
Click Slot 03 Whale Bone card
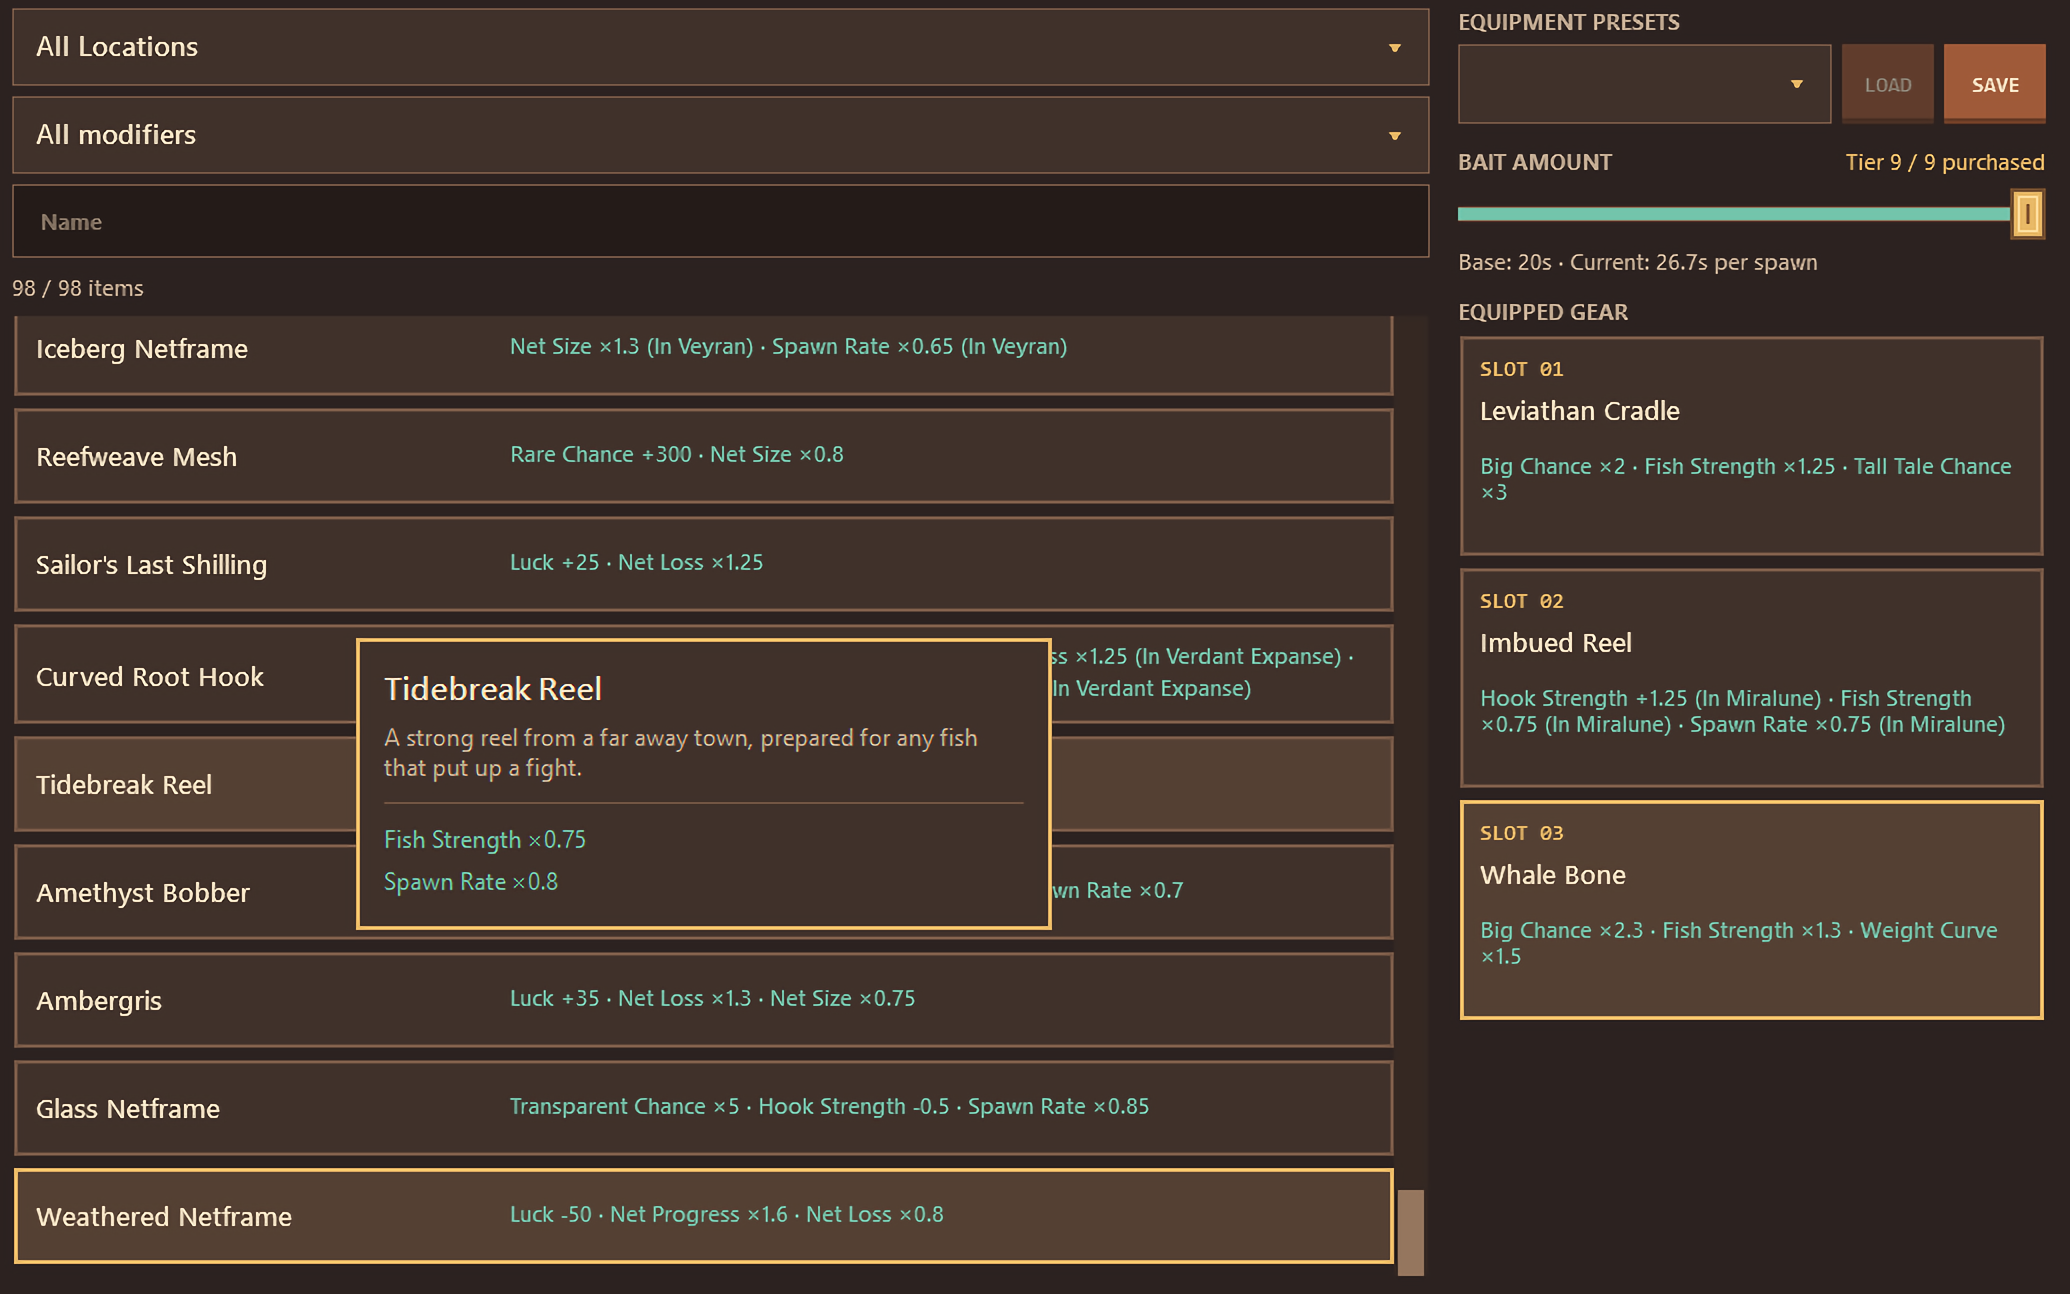point(1751,910)
